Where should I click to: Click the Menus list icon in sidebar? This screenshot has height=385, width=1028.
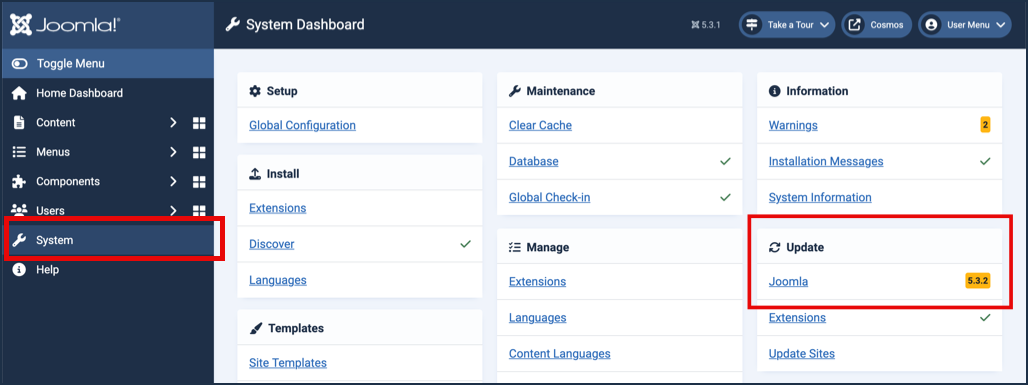pyautogui.click(x=20, y=152)
